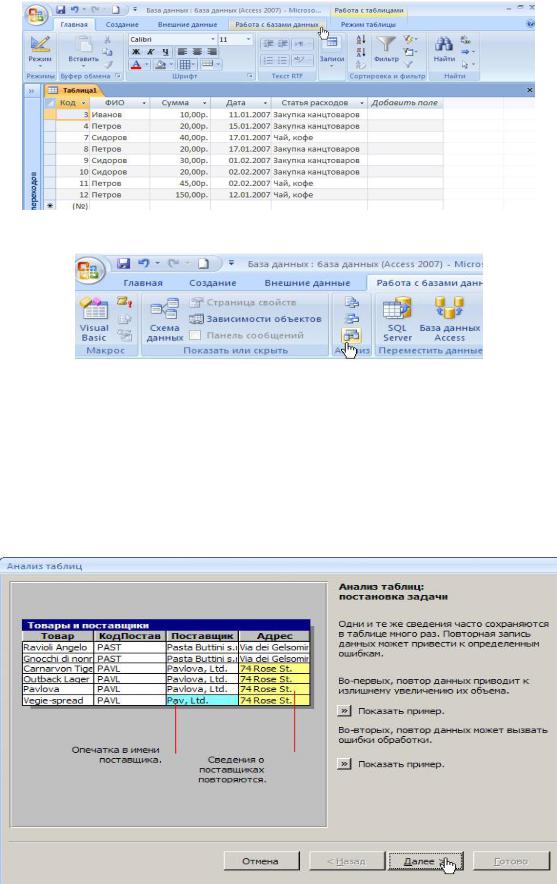Image resolution: width=557 pixels, height=884 pixels.
Task: Save using the middle screenshot's floppy icon
Action: [x=123, y=263]
